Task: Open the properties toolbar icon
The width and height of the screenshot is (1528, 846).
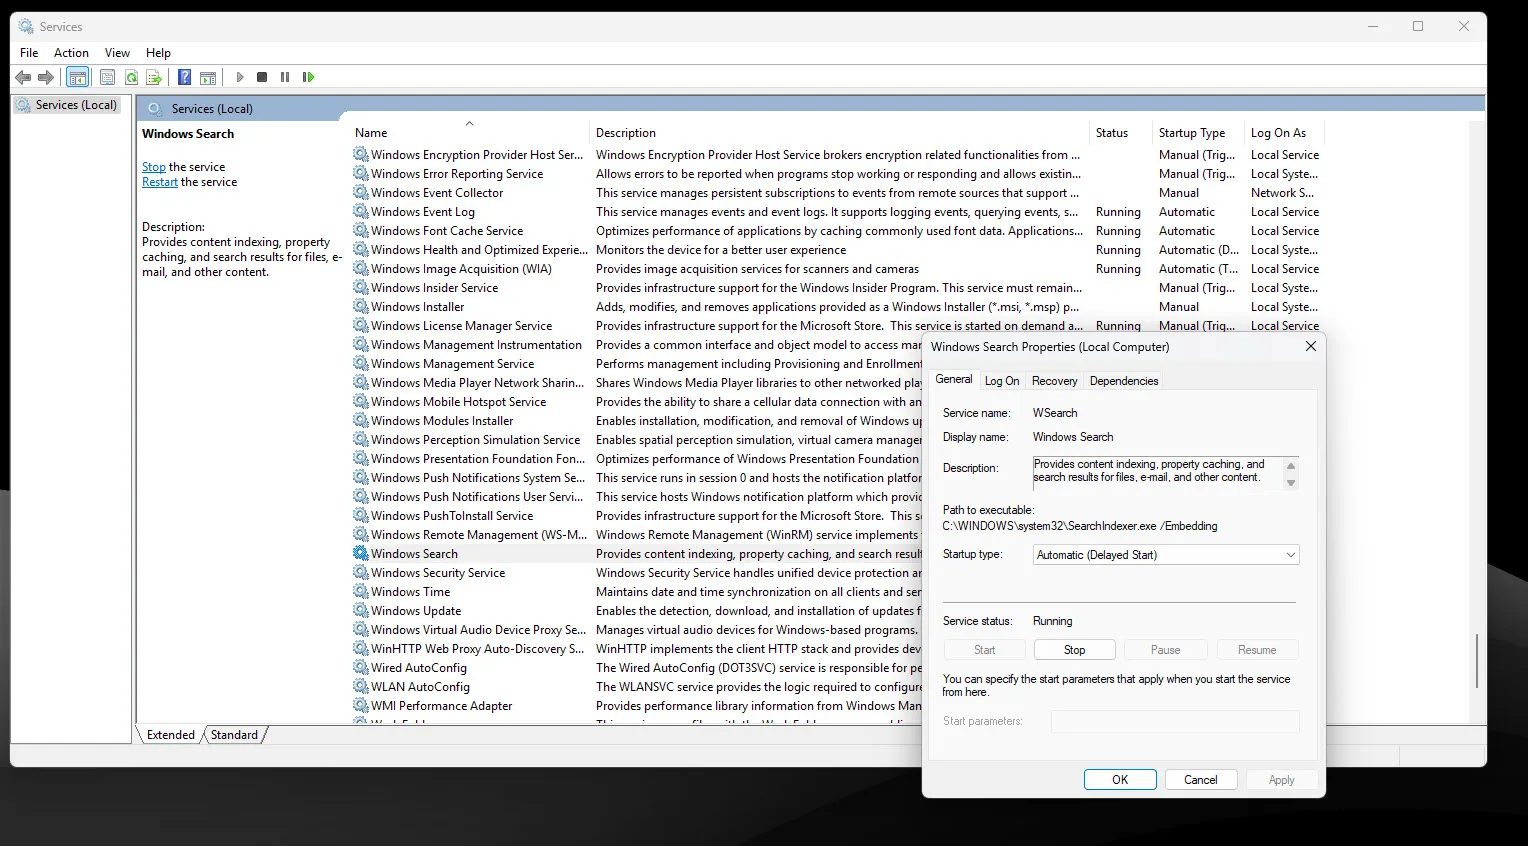Action: pos(107,77)
